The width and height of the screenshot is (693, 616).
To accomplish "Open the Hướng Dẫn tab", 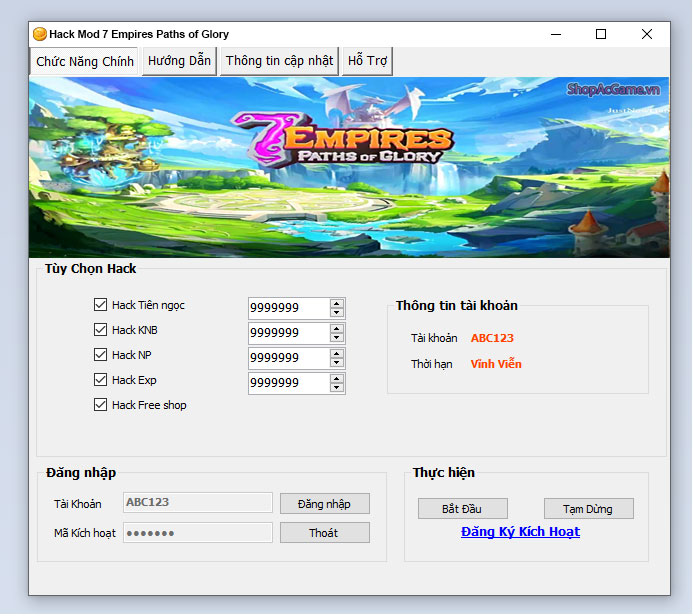I will point(179,61).
